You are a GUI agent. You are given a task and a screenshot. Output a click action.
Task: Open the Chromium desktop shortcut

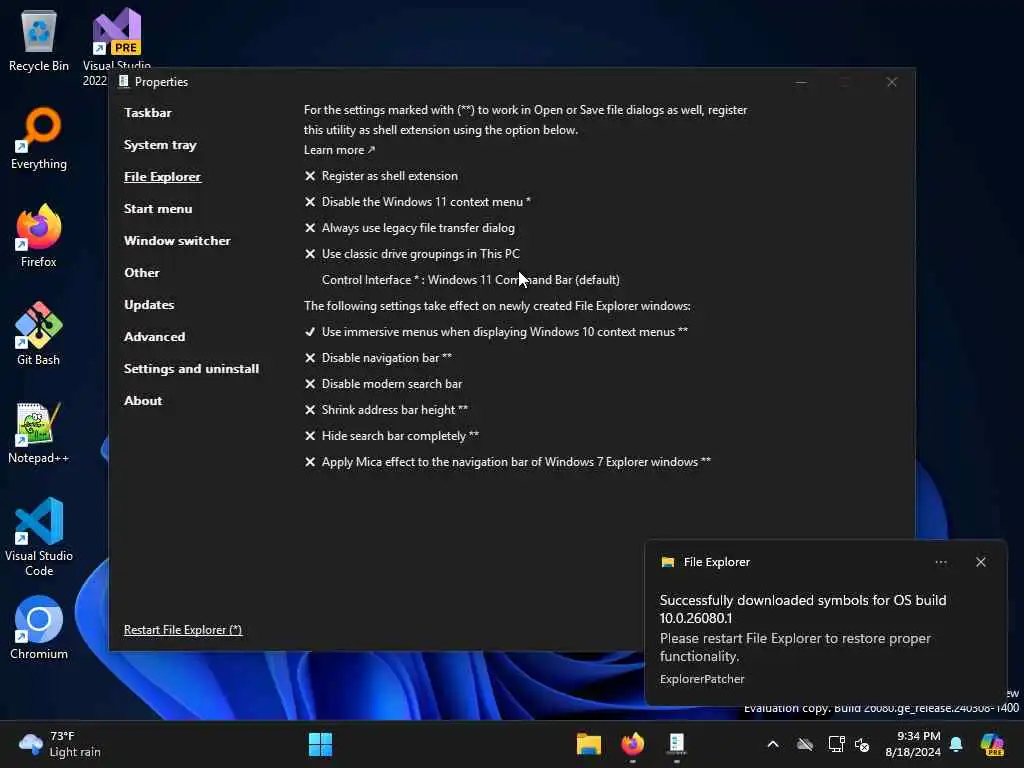coord(39,628)
